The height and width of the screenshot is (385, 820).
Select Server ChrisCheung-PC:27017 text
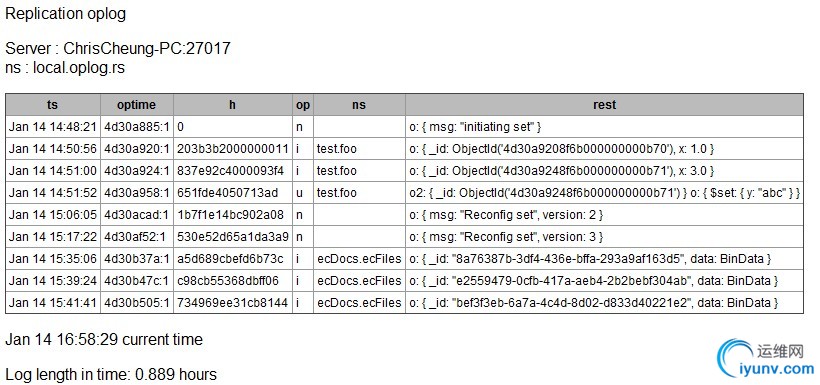coord(118,48)
